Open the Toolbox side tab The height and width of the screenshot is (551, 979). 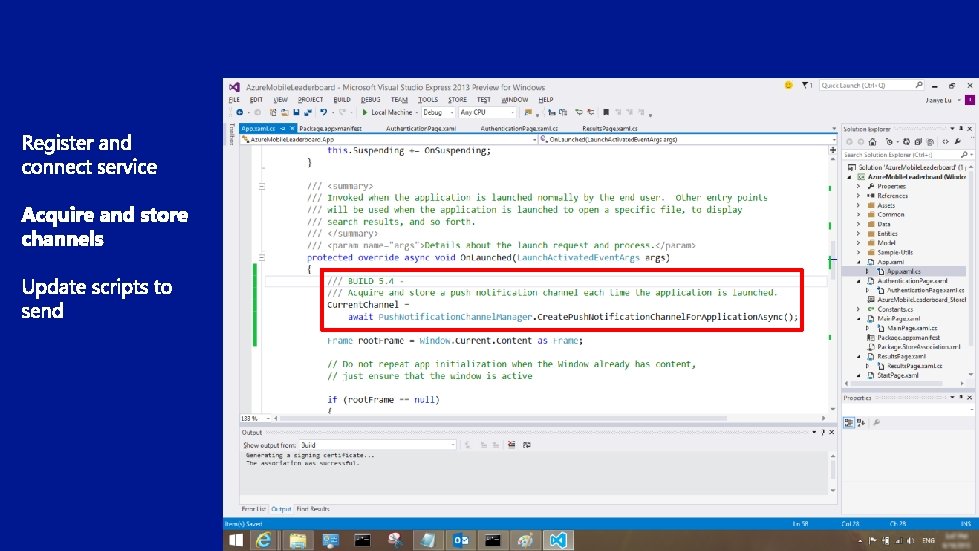click(x=232, y=134)
